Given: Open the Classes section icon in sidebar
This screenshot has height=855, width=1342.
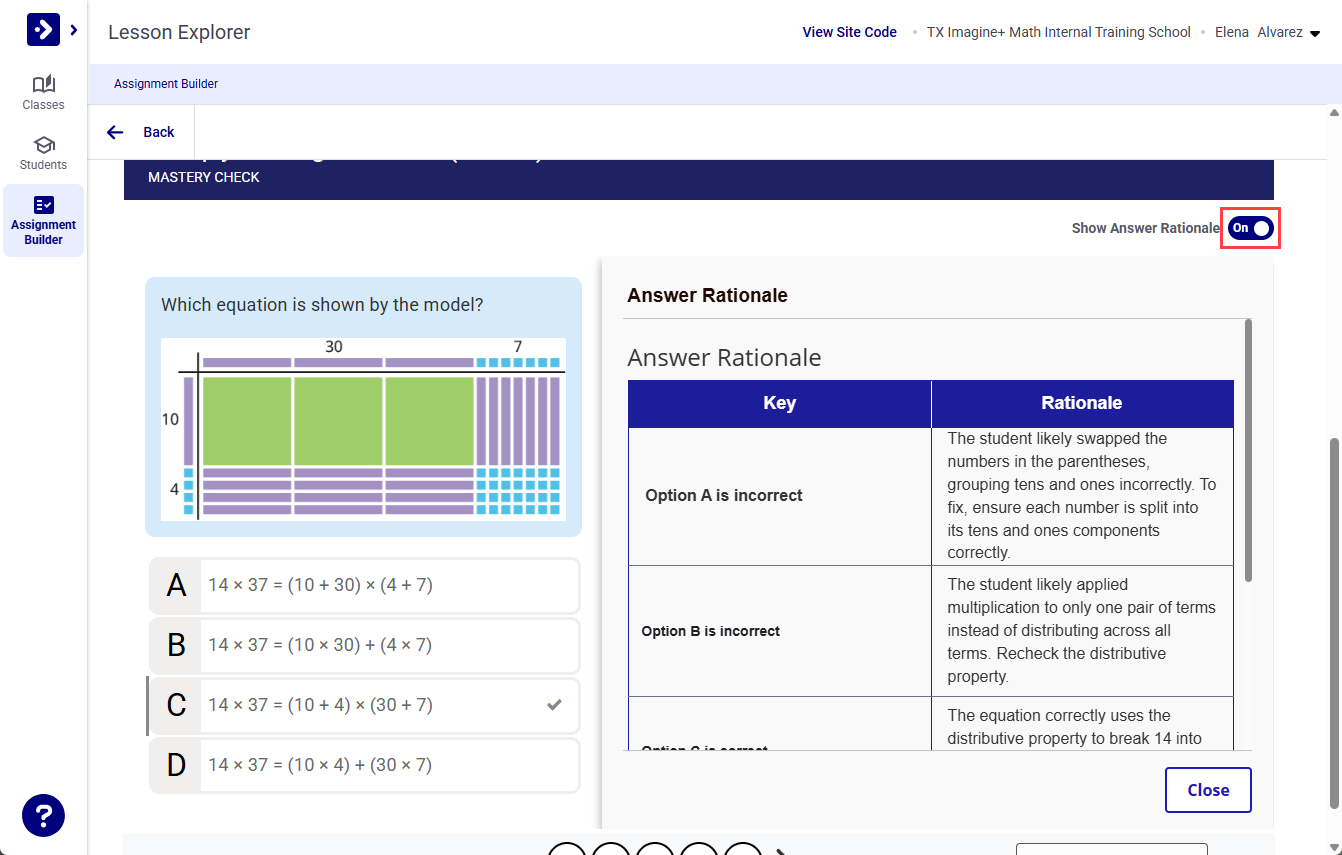Looking at the screenshot, I should pos(43,92).
